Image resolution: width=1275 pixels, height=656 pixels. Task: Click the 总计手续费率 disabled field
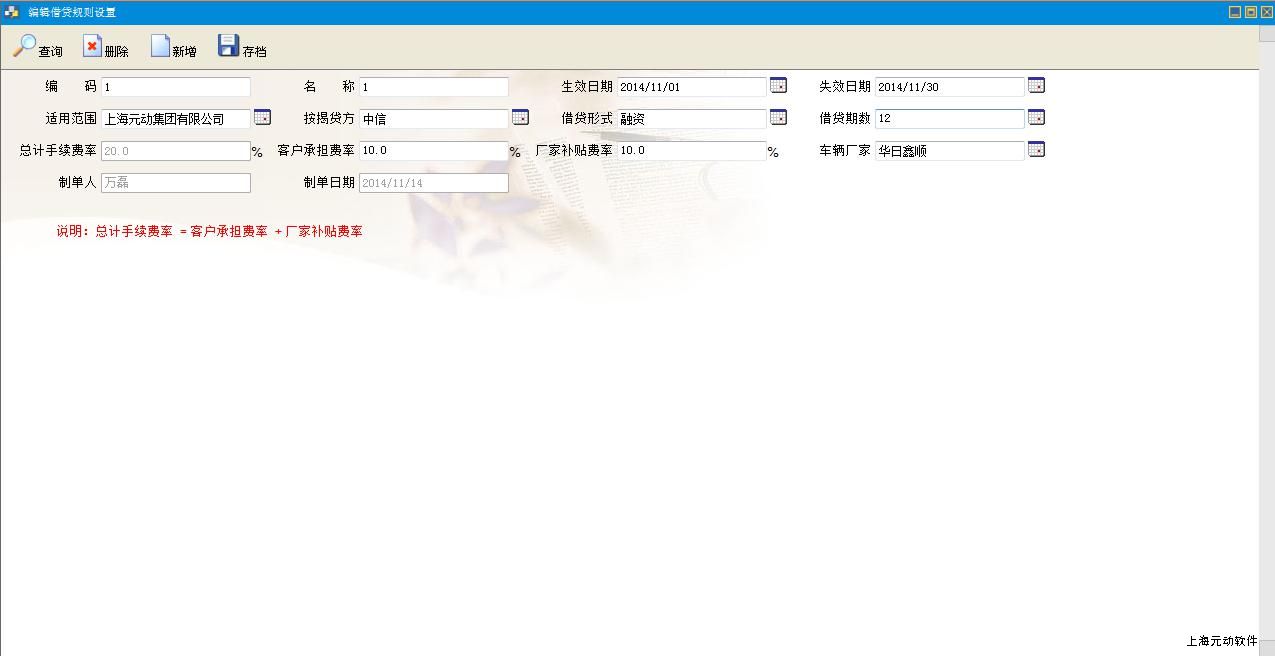[176, 151]
